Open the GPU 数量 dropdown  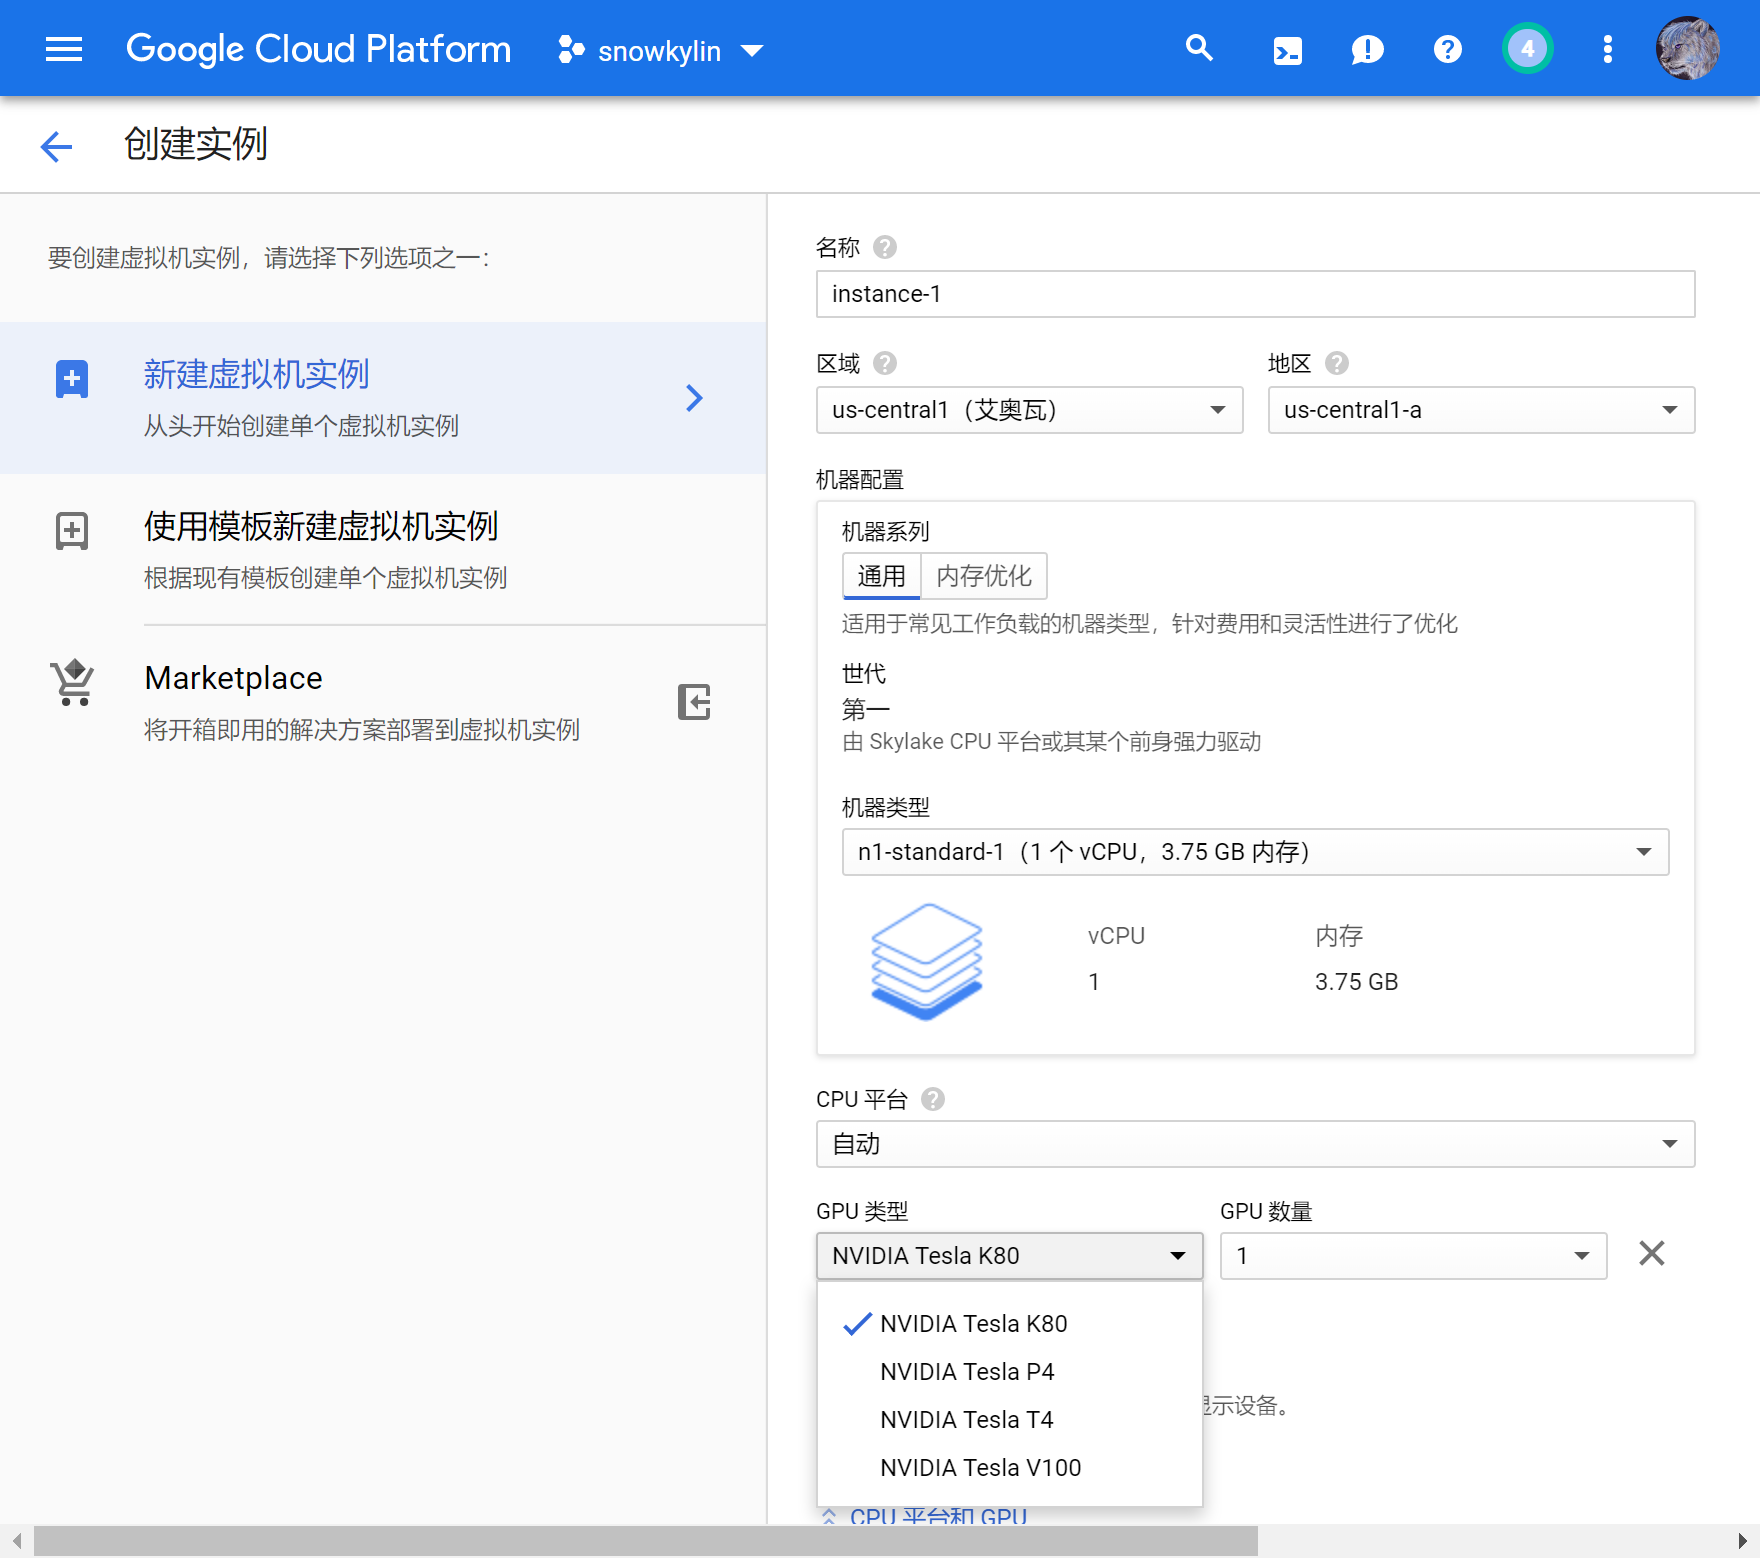click(1413, 1256)
